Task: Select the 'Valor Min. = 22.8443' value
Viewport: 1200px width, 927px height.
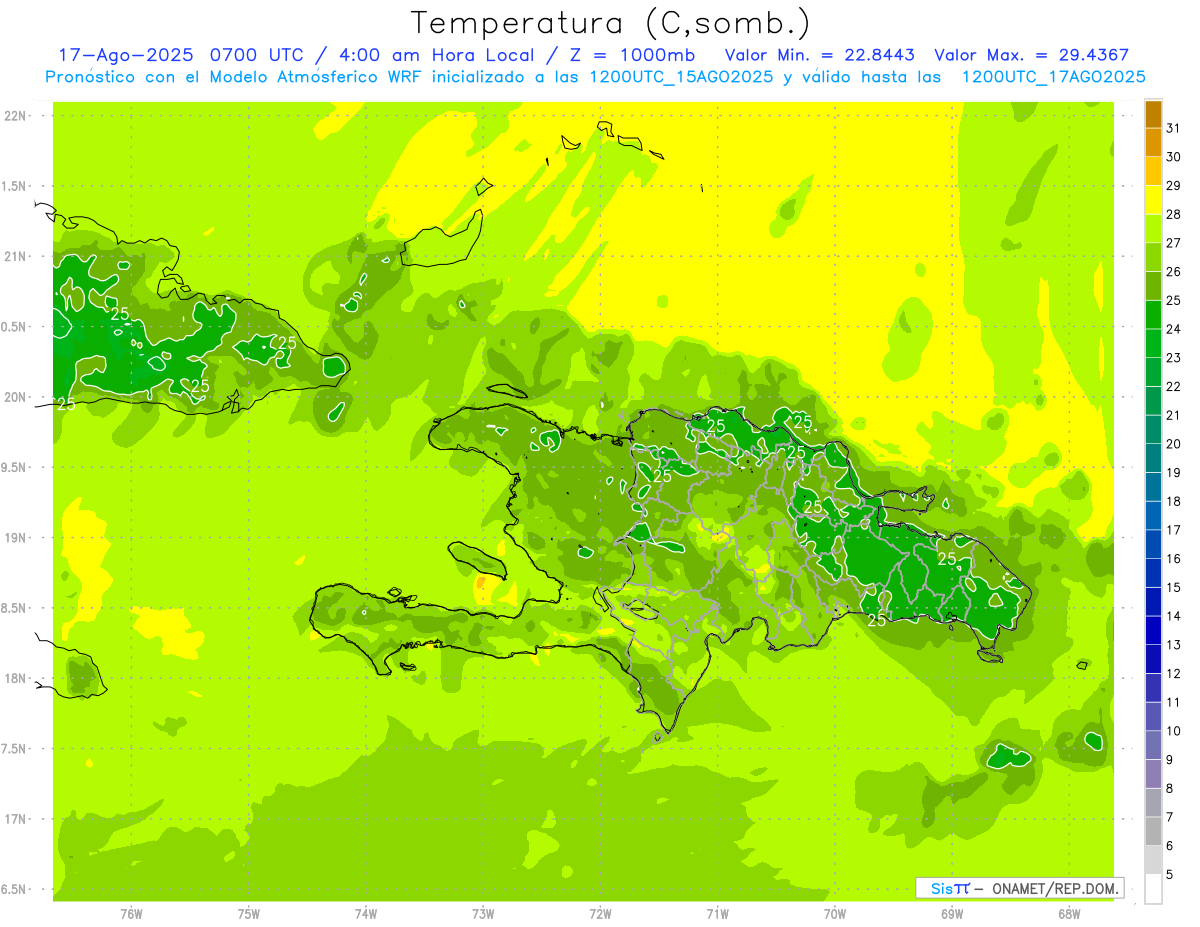Action: point(820,55)
